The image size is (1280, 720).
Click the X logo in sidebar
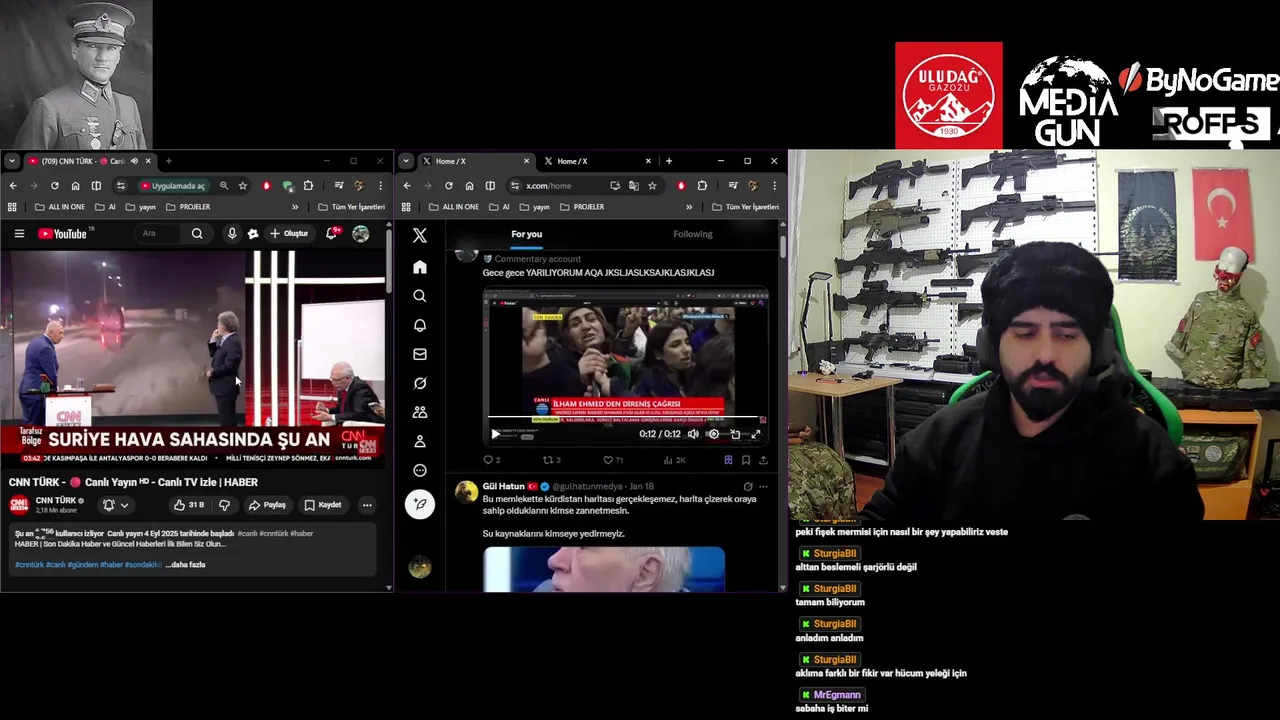pos(420,235)
